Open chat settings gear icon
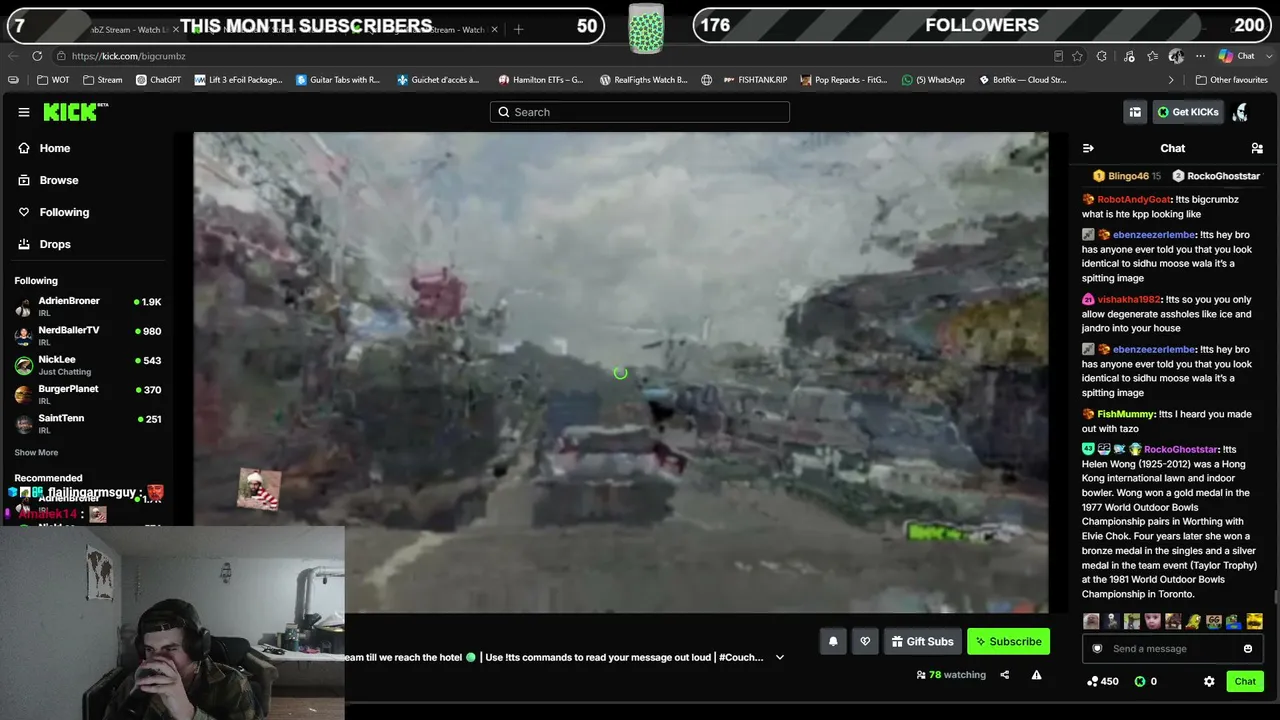1280x720 pixels. 1209,681
